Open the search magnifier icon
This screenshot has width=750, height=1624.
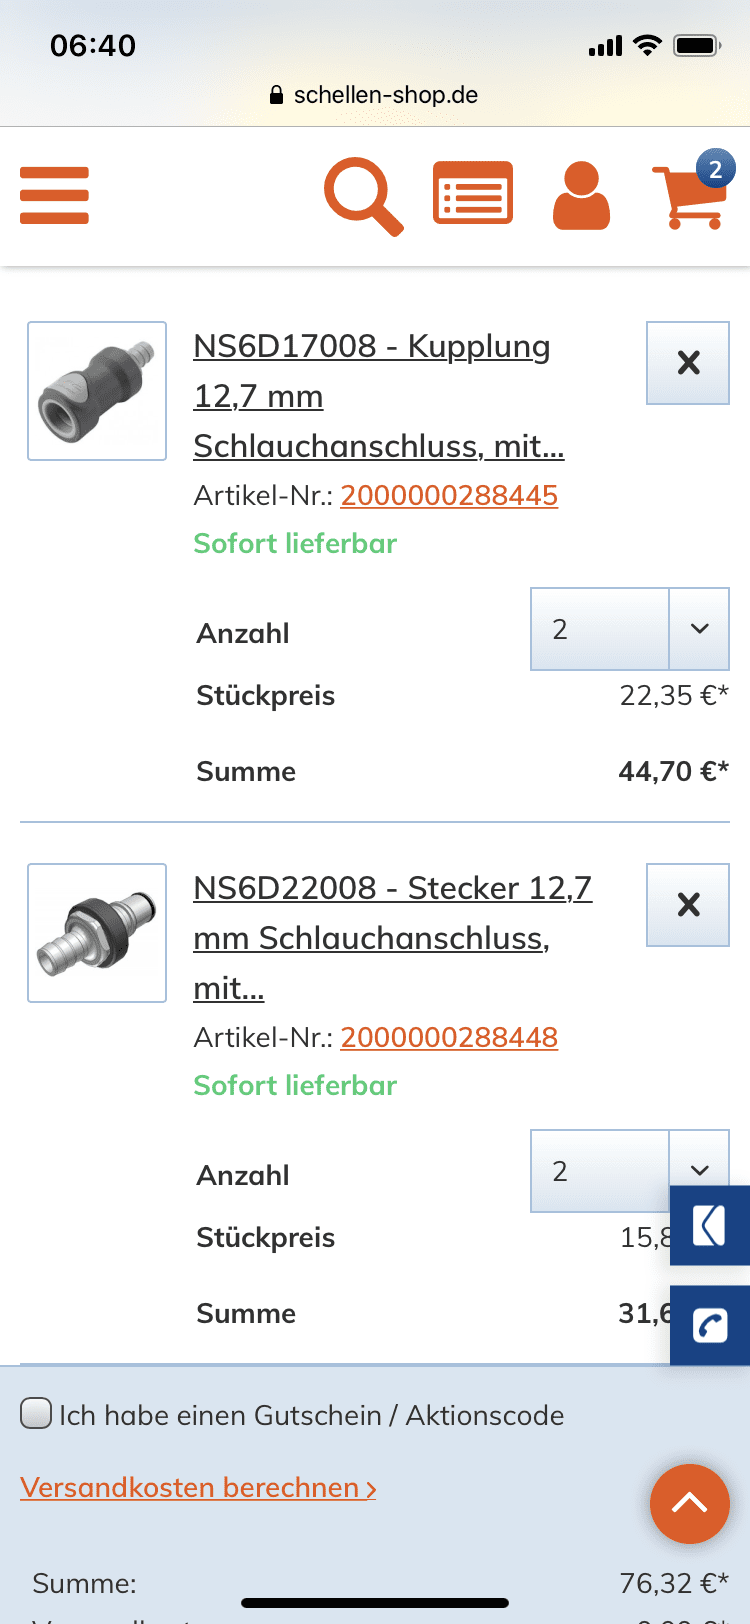click(x=363, y=197)
